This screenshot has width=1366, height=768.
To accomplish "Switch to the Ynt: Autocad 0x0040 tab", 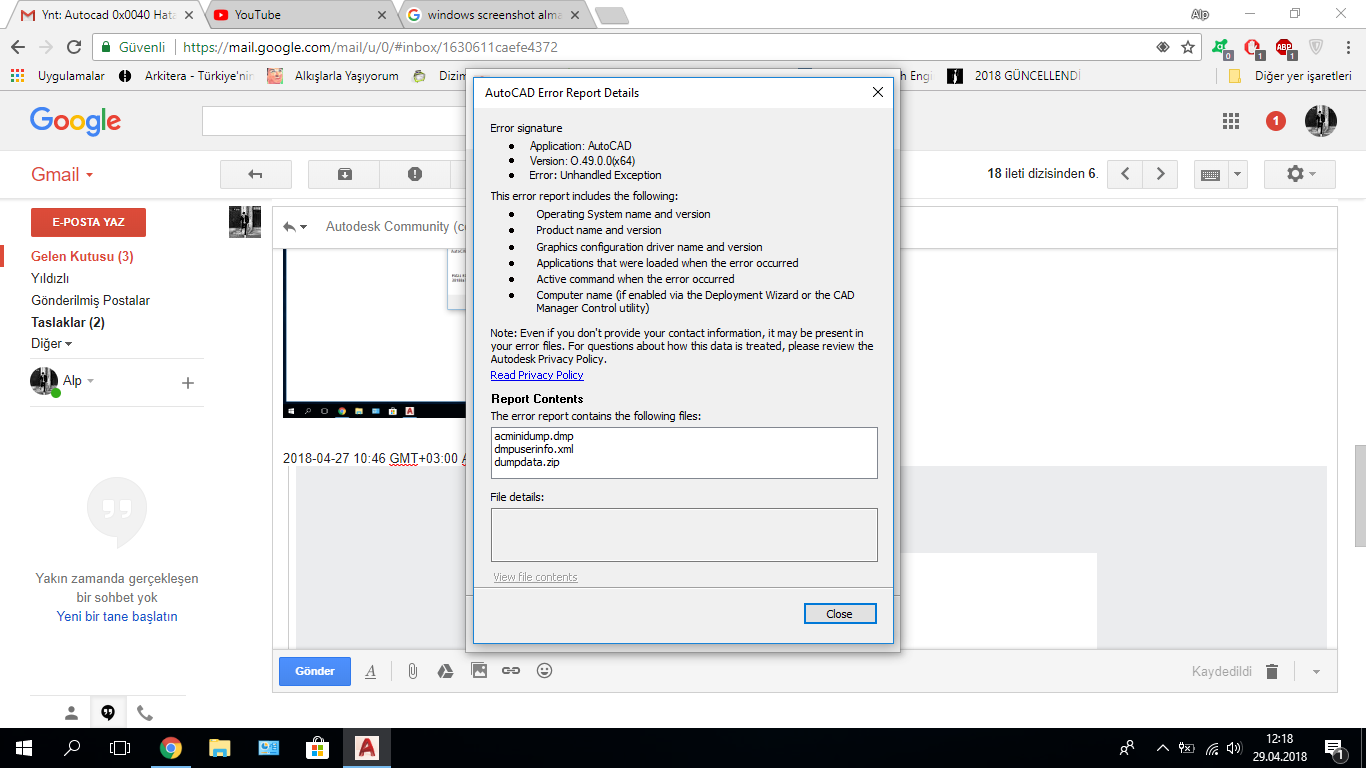I will pos(110,15).
